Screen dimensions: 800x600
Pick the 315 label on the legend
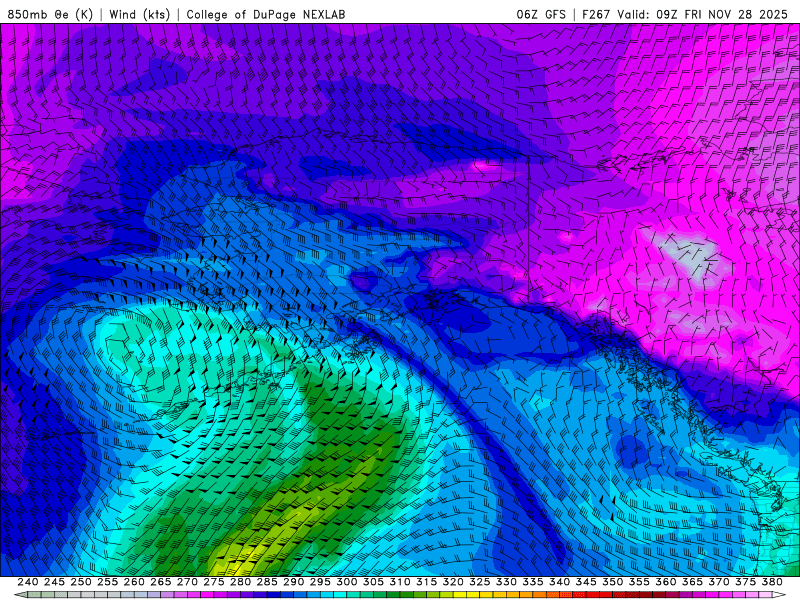point(426,582)
